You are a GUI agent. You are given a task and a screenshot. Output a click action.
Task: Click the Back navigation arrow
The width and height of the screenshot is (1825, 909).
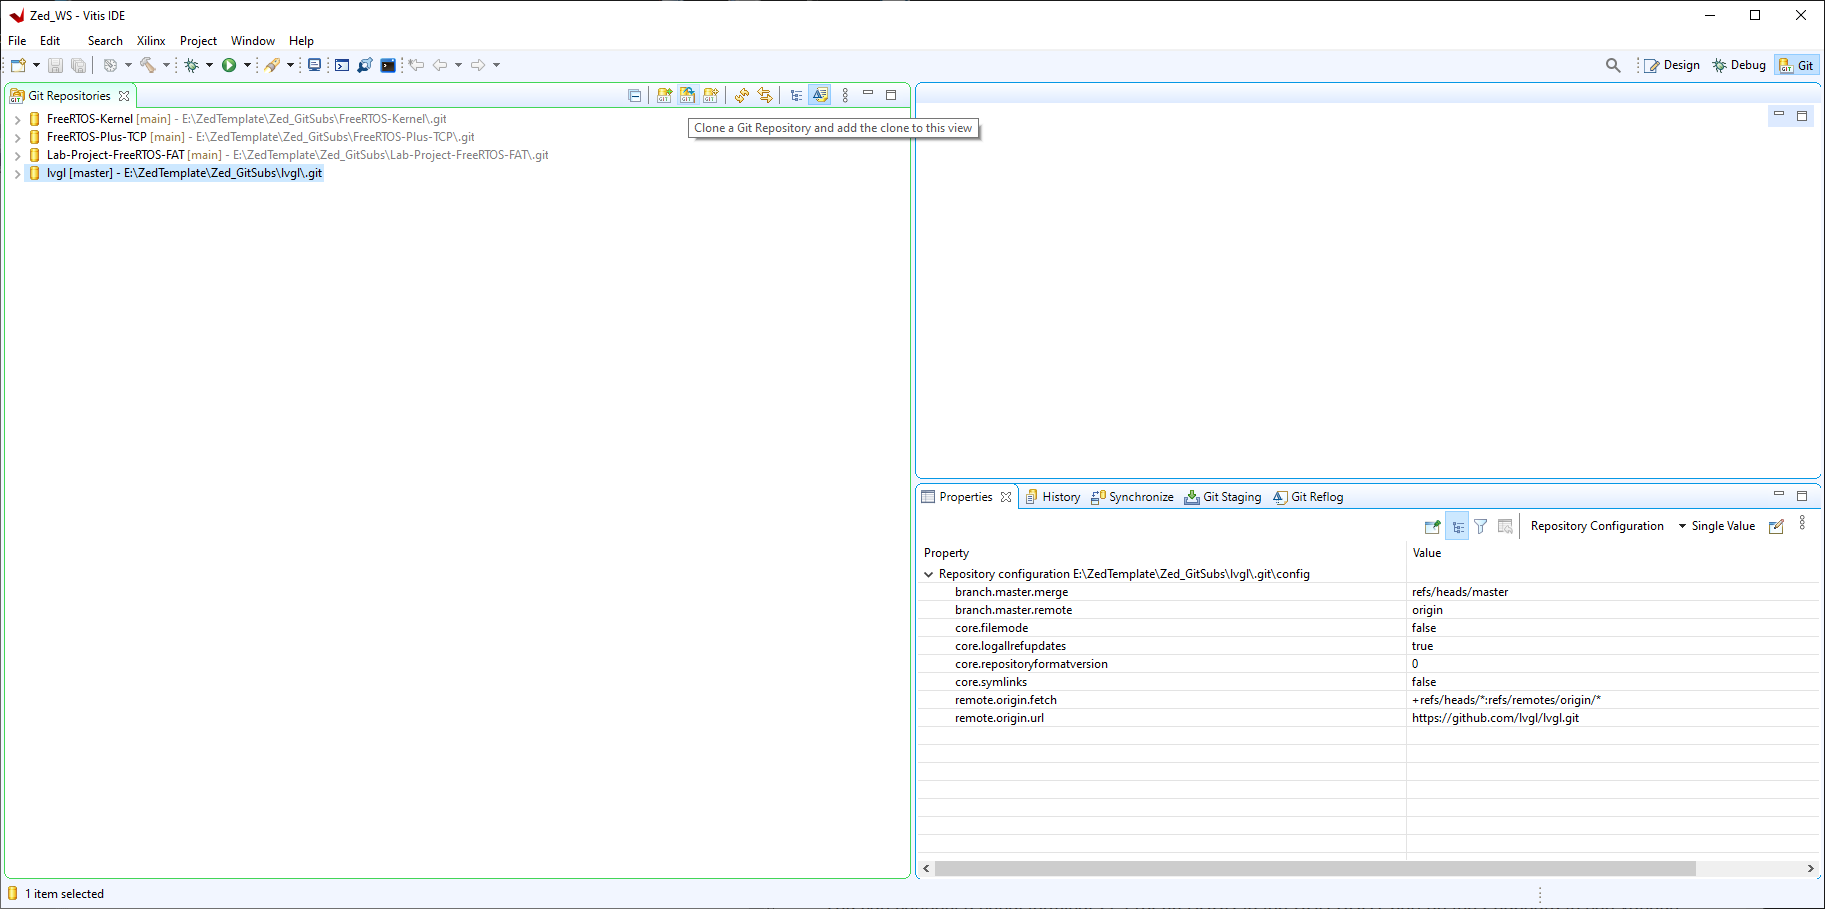[x=439, y=65]
